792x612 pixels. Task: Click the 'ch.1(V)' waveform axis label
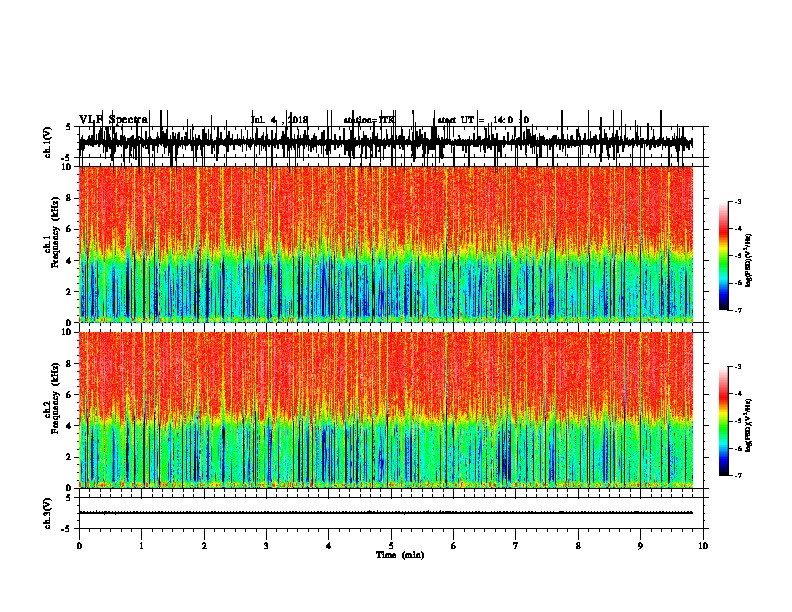pyautogui.click(x=48, y=142)
